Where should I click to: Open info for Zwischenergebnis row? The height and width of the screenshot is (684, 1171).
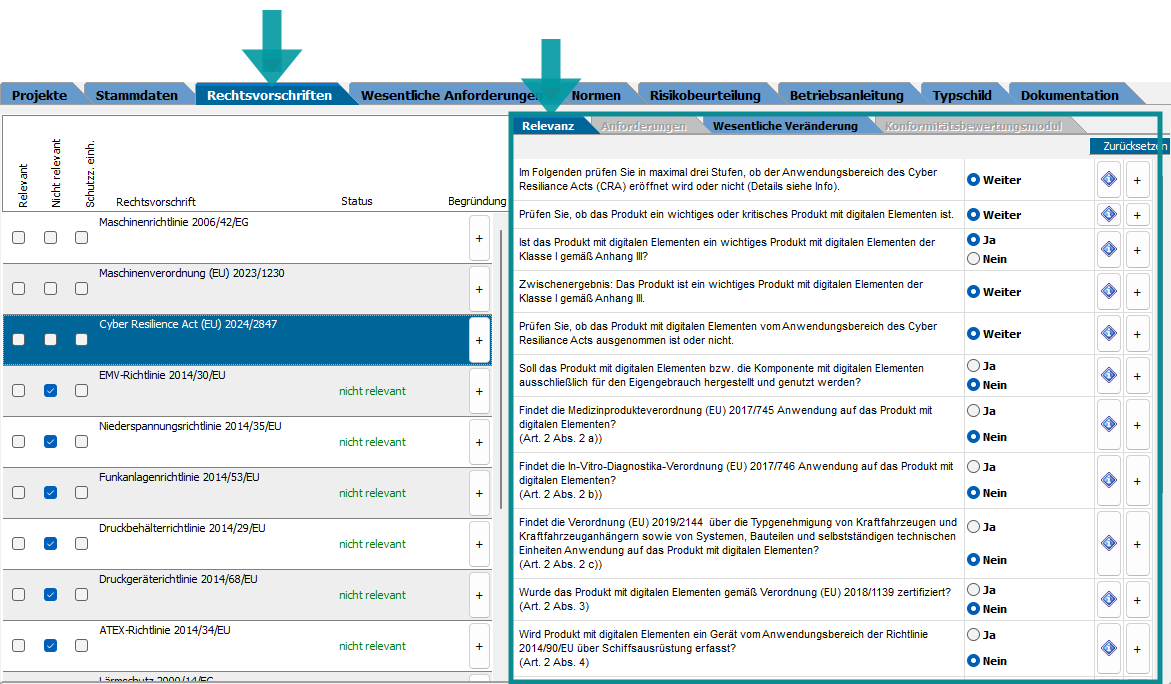[x=1108, y=291]
